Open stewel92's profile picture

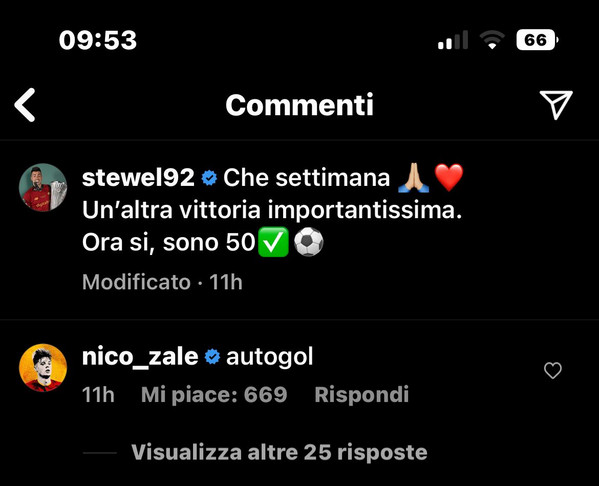(x=43, y=188)
